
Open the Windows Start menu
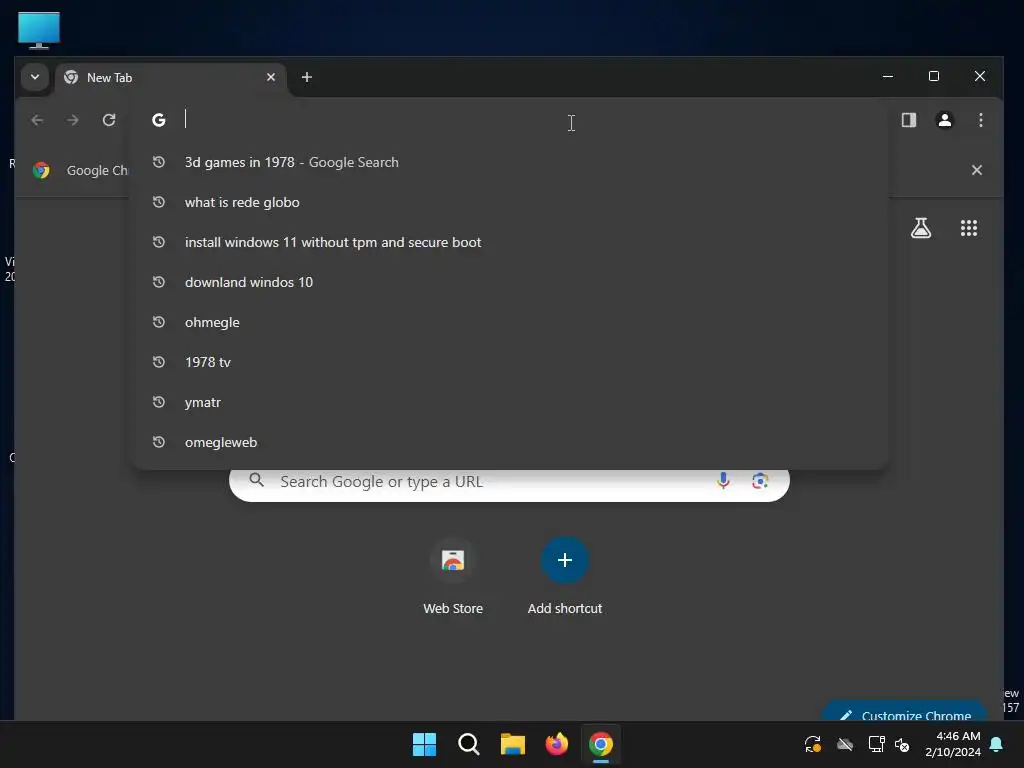(x=424, y=744)
